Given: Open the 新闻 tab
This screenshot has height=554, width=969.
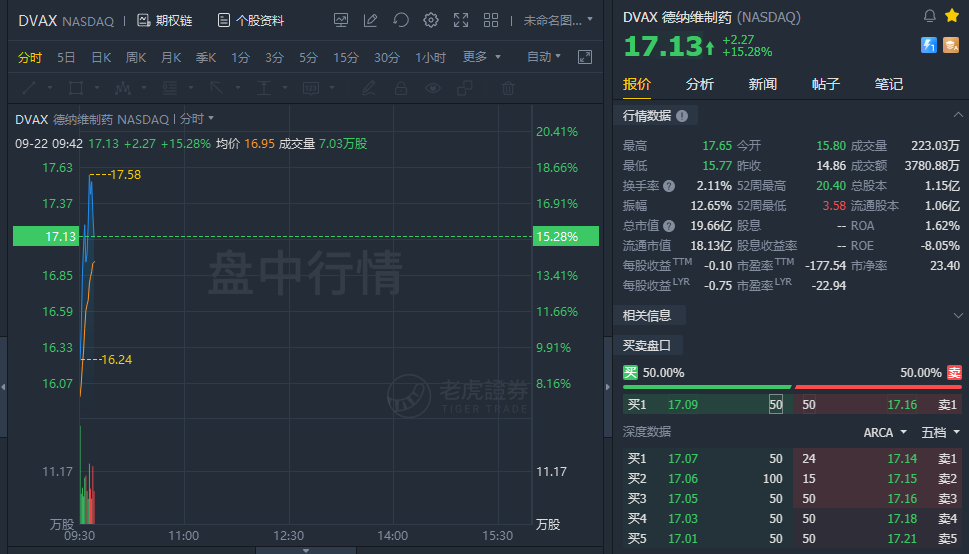Looking at the screenshot, I should click(763, 84).
